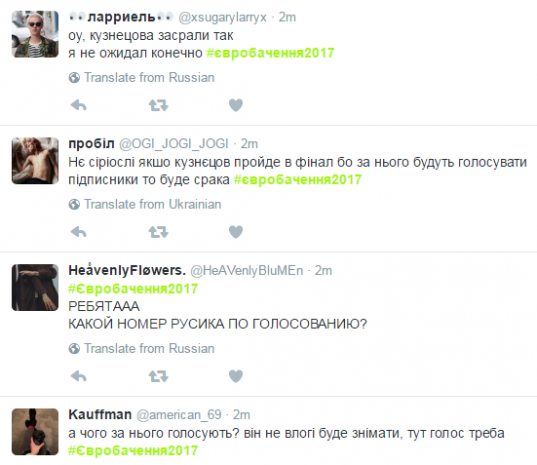Image resolution: width=537 pixels, height=465 pixels.
Task: Open the @american_69 handle link
Action: [x=179, y=415]
